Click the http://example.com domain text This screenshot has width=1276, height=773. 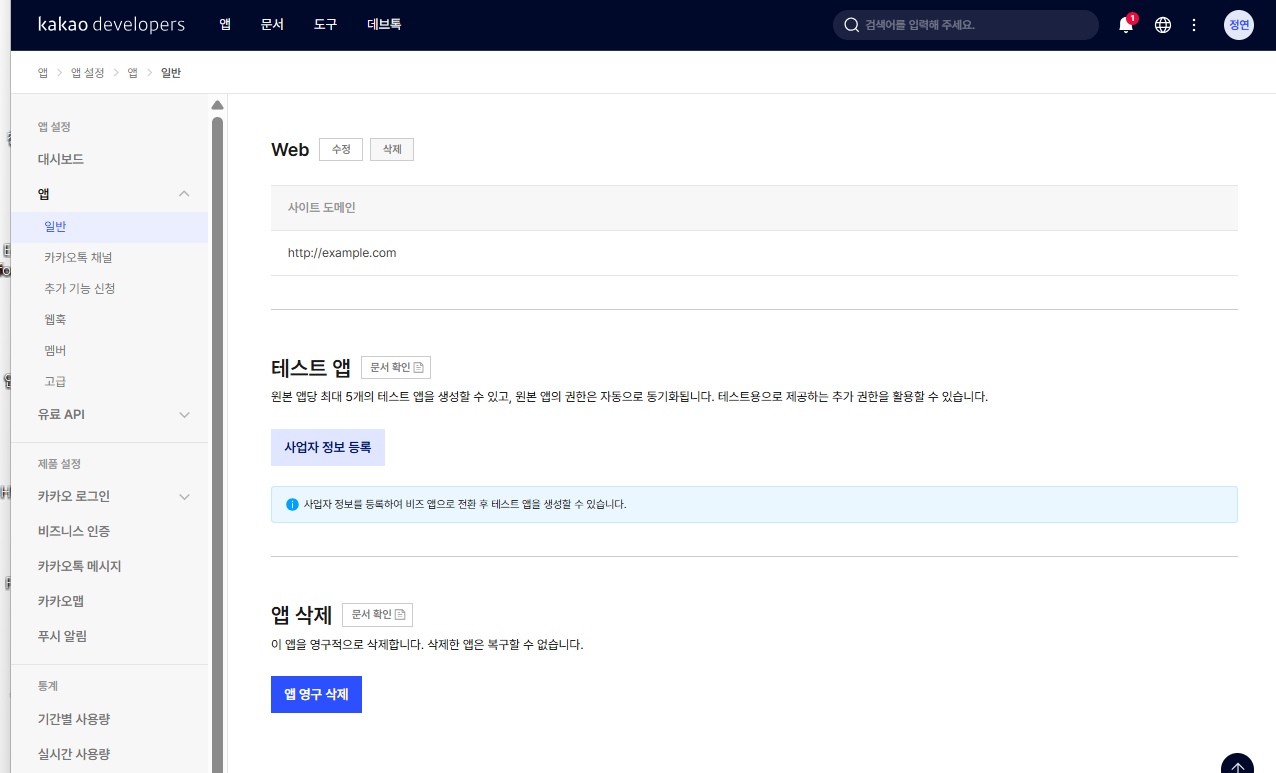click(342, 253)
